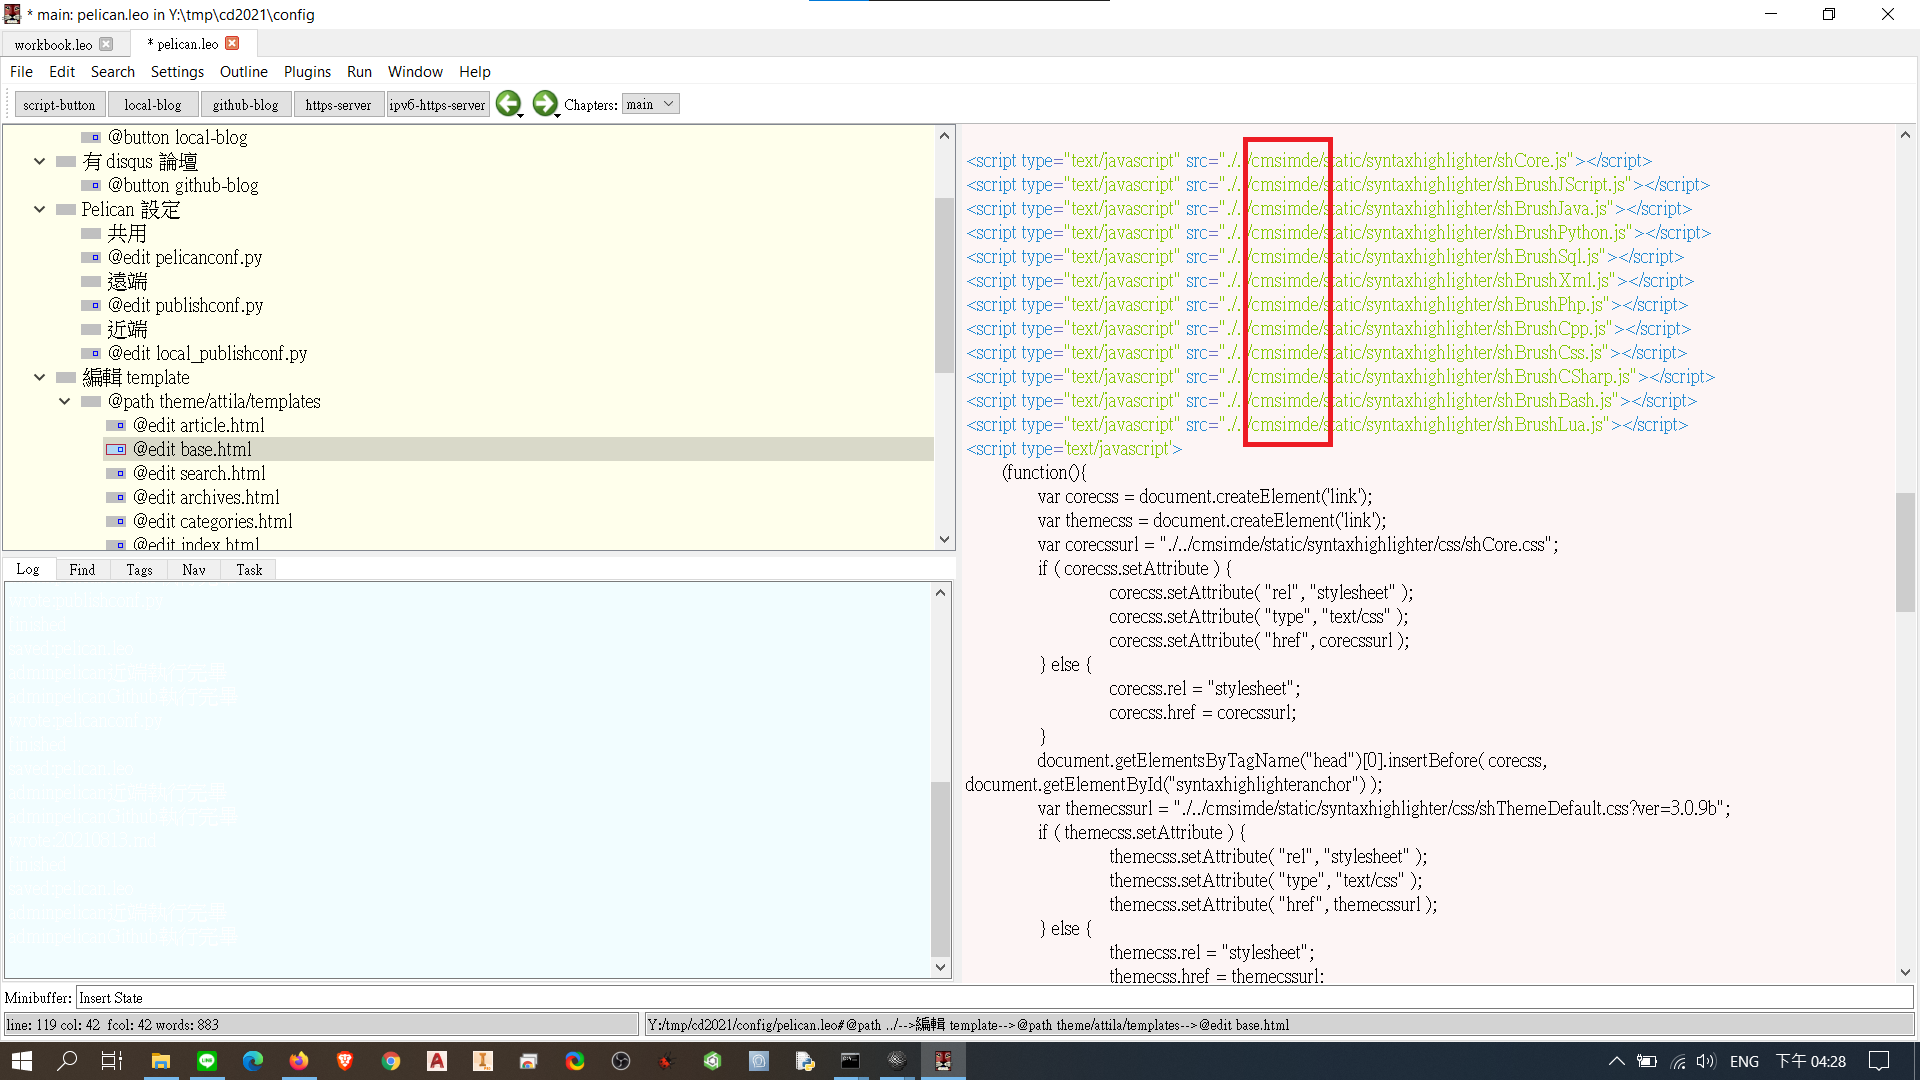This screenshot has width=1920, height=1080.
Task: Switch to the Find tab
Action: (82, 570)
